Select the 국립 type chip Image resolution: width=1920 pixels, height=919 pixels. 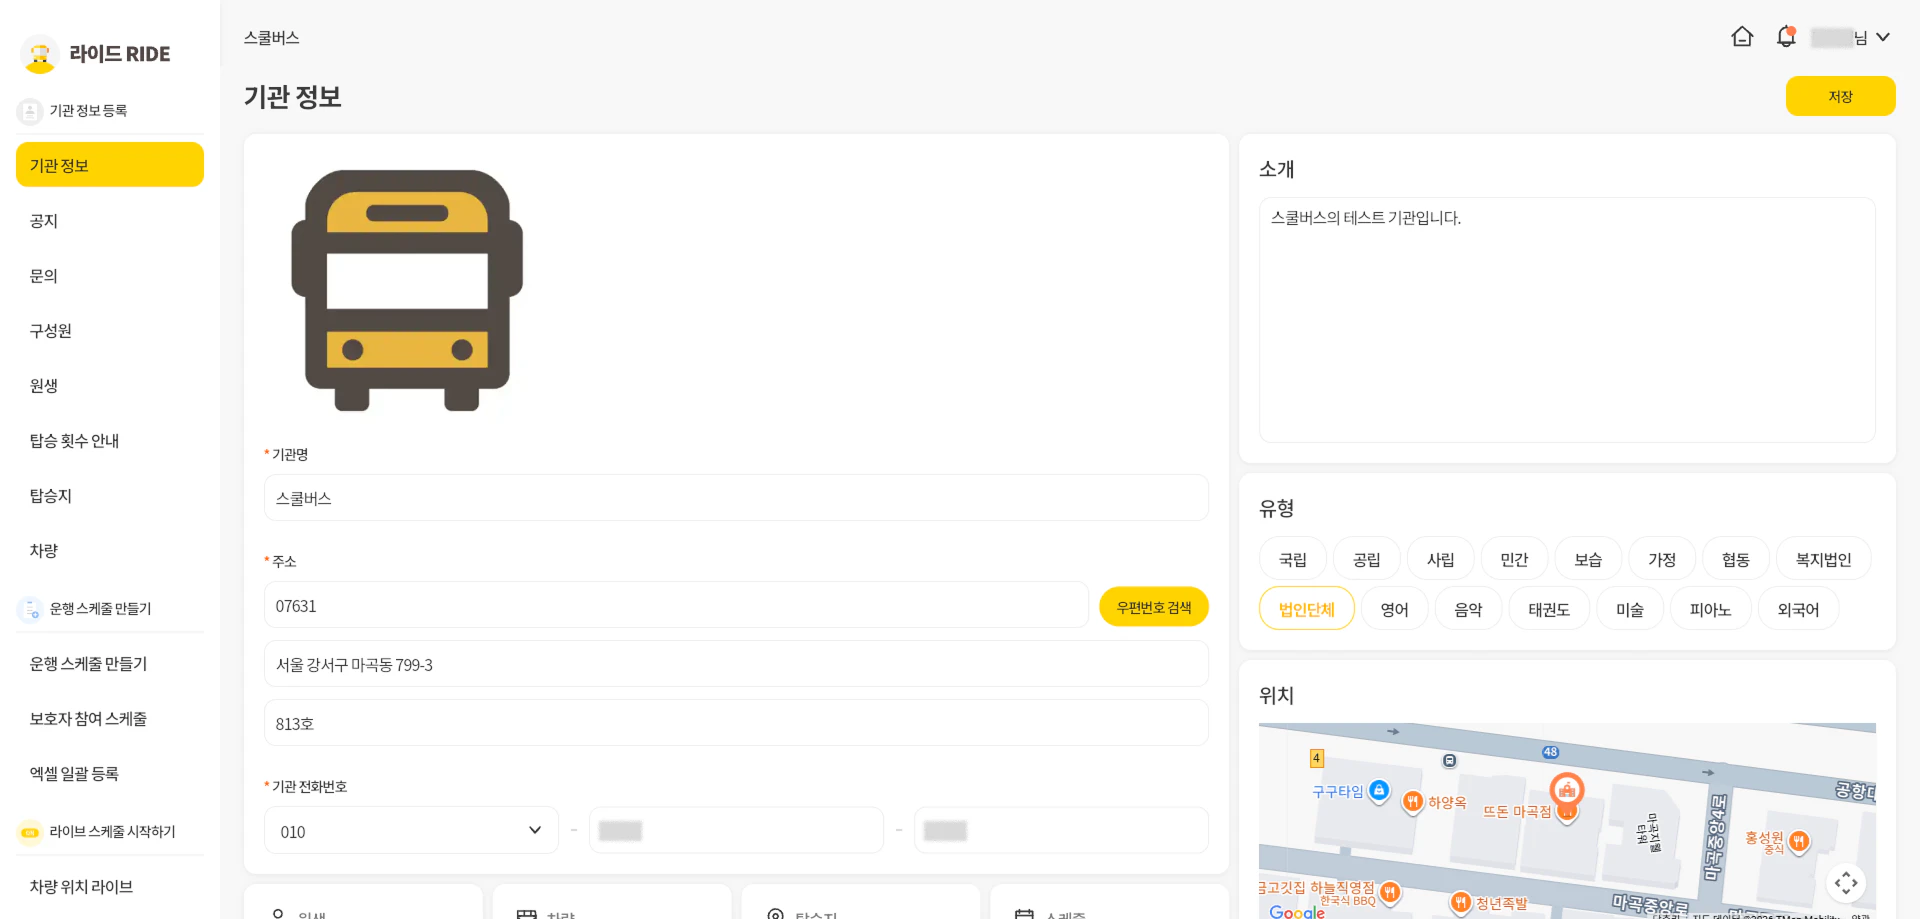click(1293, 560)
